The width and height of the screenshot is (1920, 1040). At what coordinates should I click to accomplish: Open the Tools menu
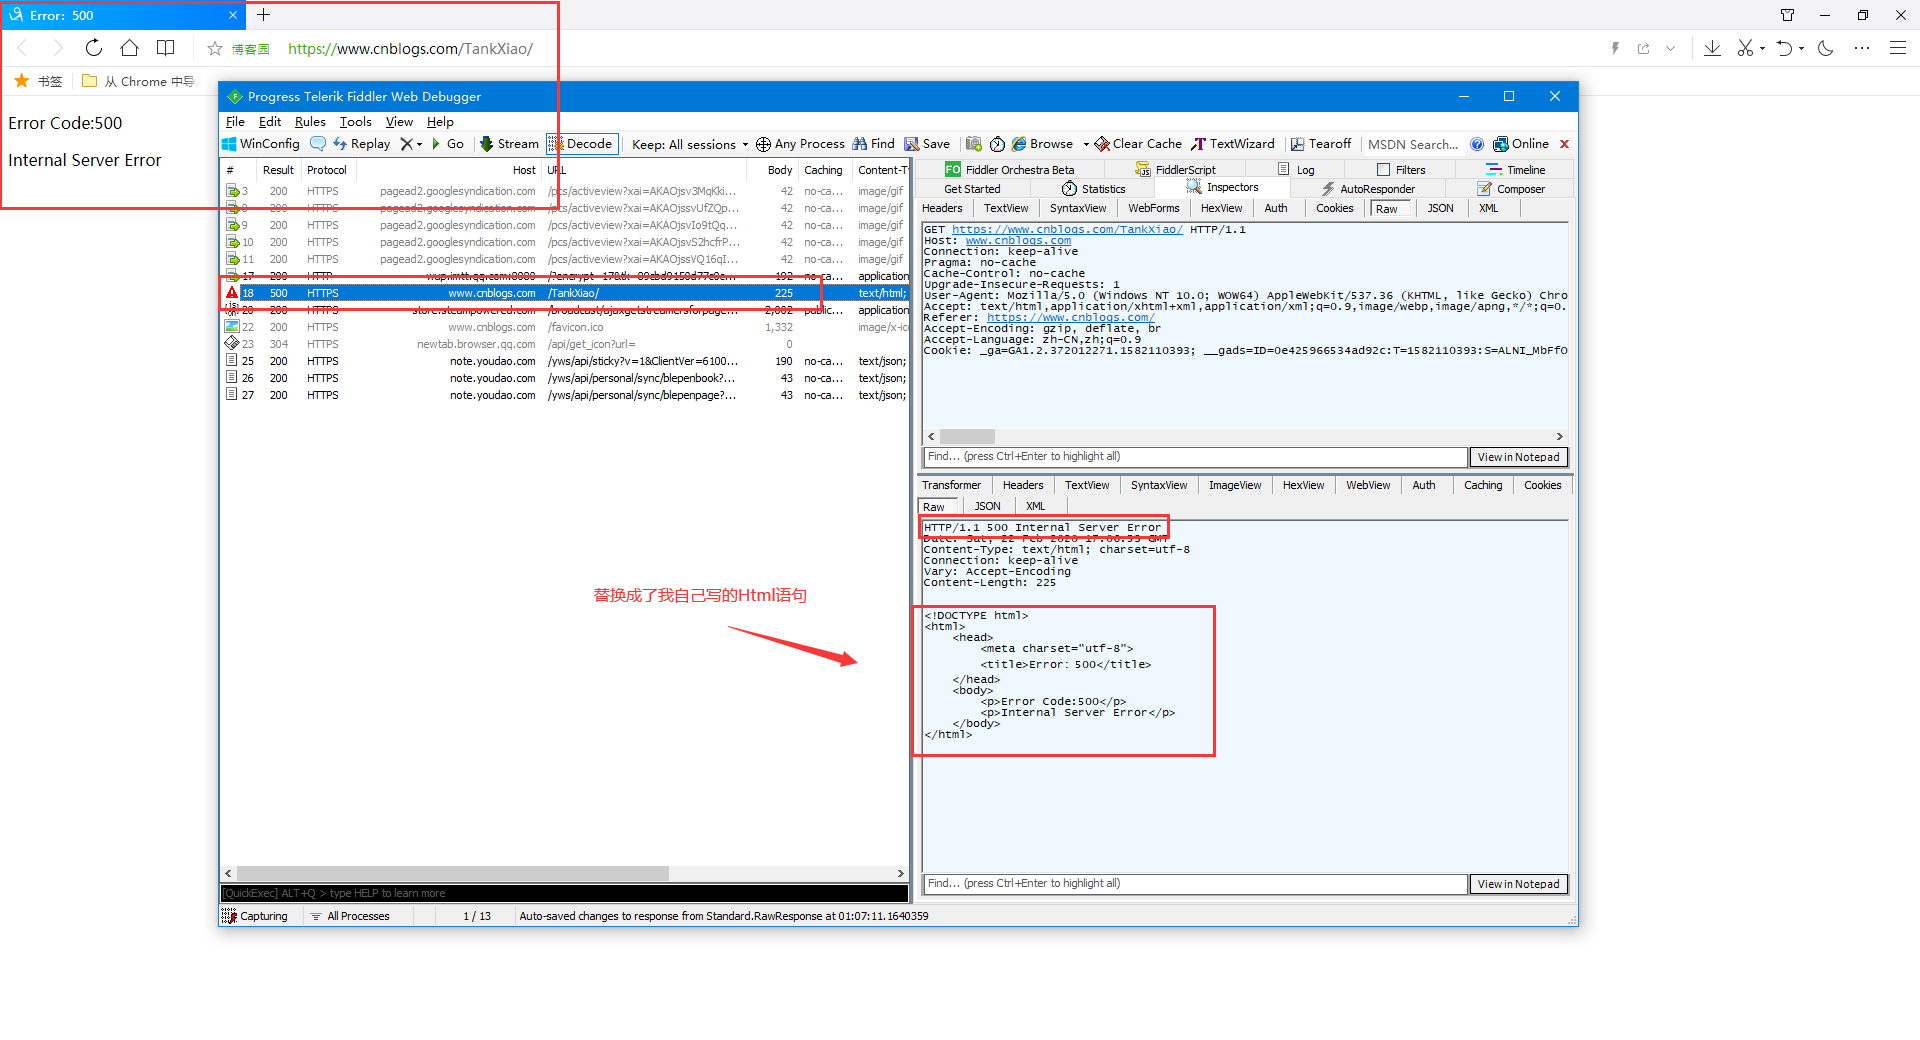[x=355, y=122]
